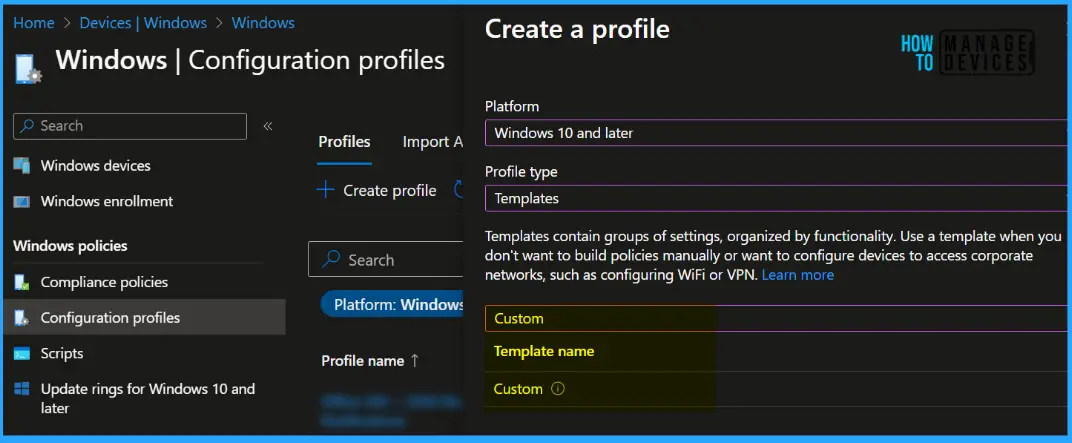Focus the profiles list Search box

click(386, 260)
